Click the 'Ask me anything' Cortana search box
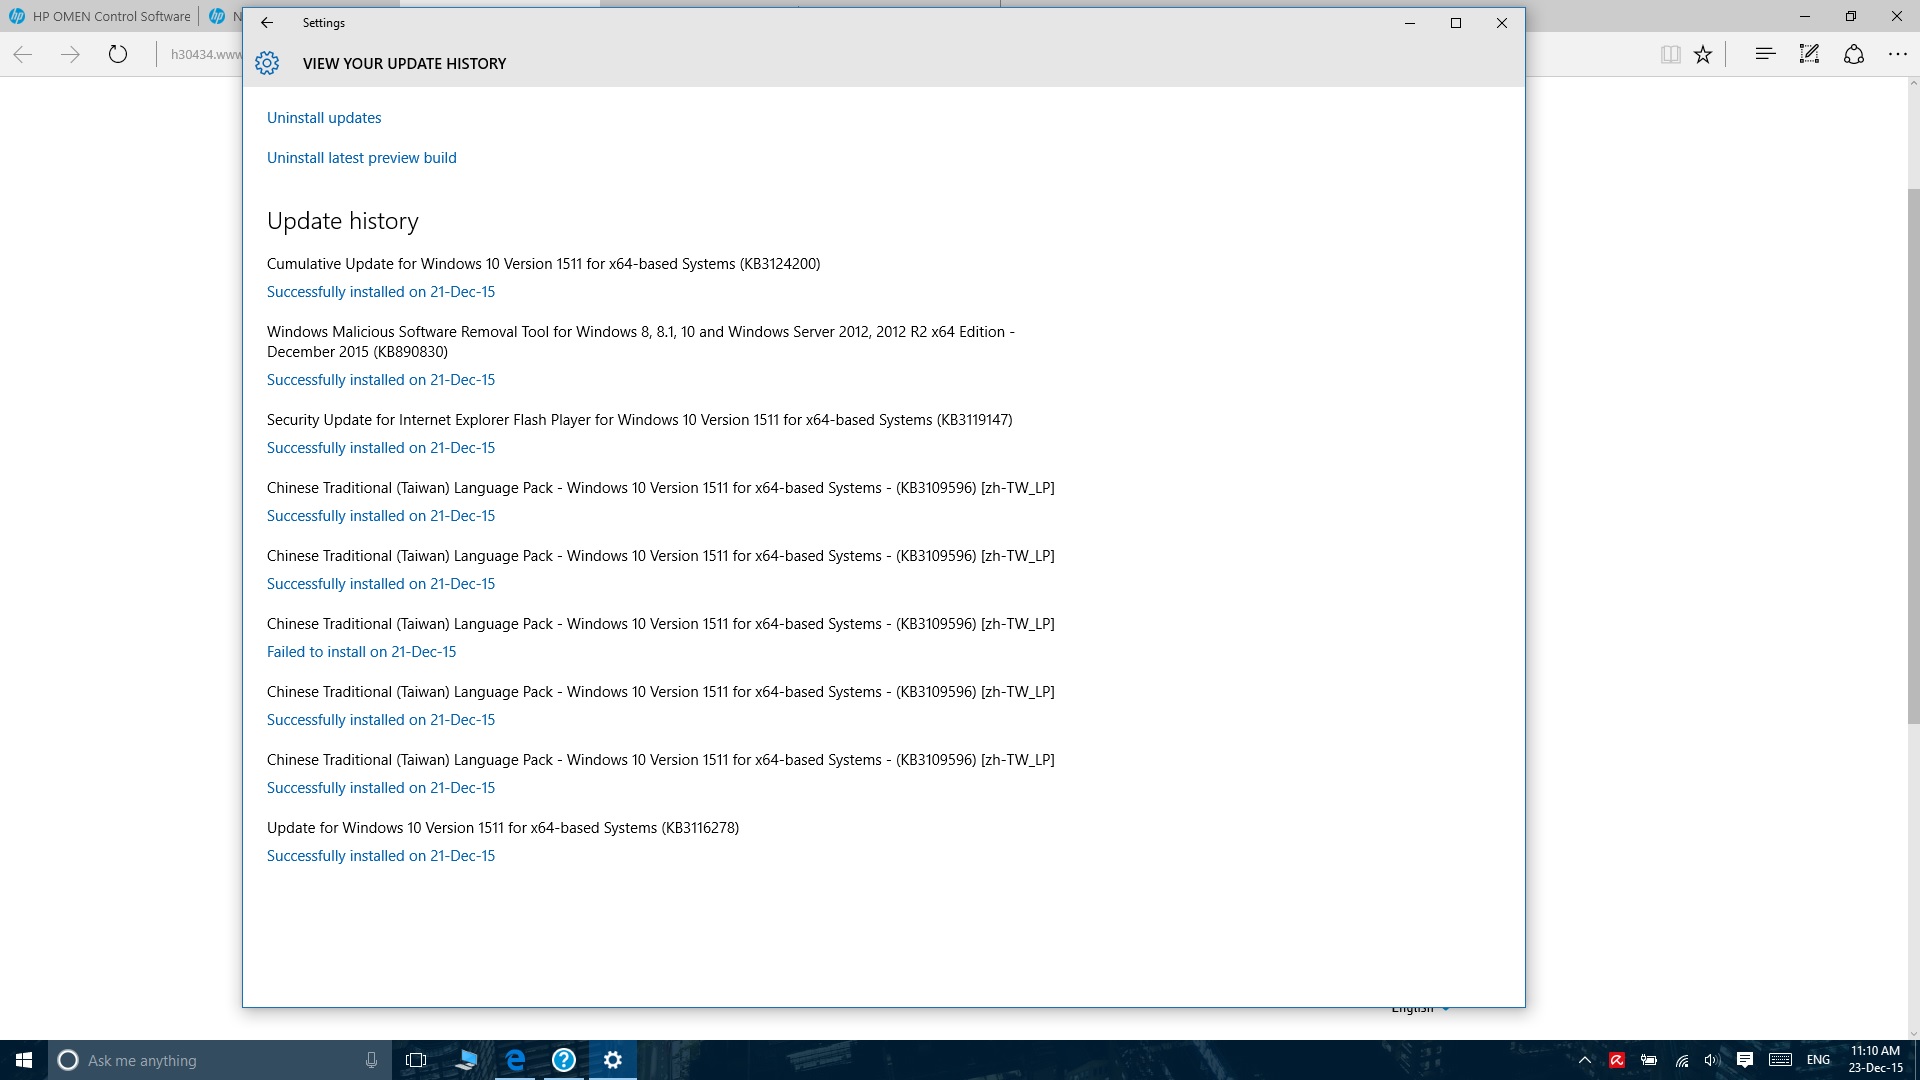The height and width of the screenshot is (1080, 1920). [219, 1060]
